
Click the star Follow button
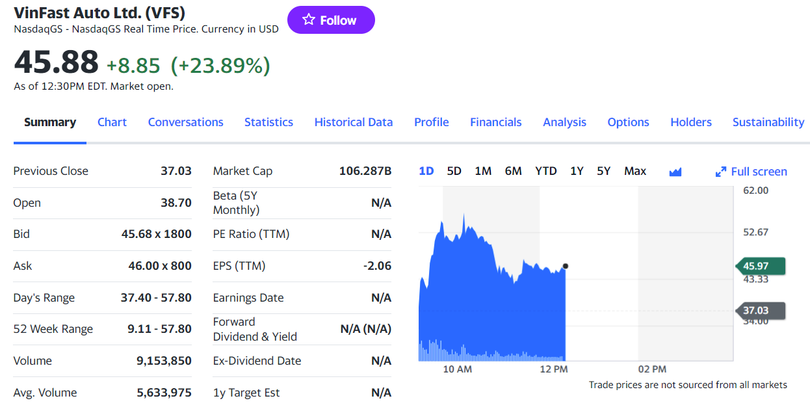coord(331,20)
